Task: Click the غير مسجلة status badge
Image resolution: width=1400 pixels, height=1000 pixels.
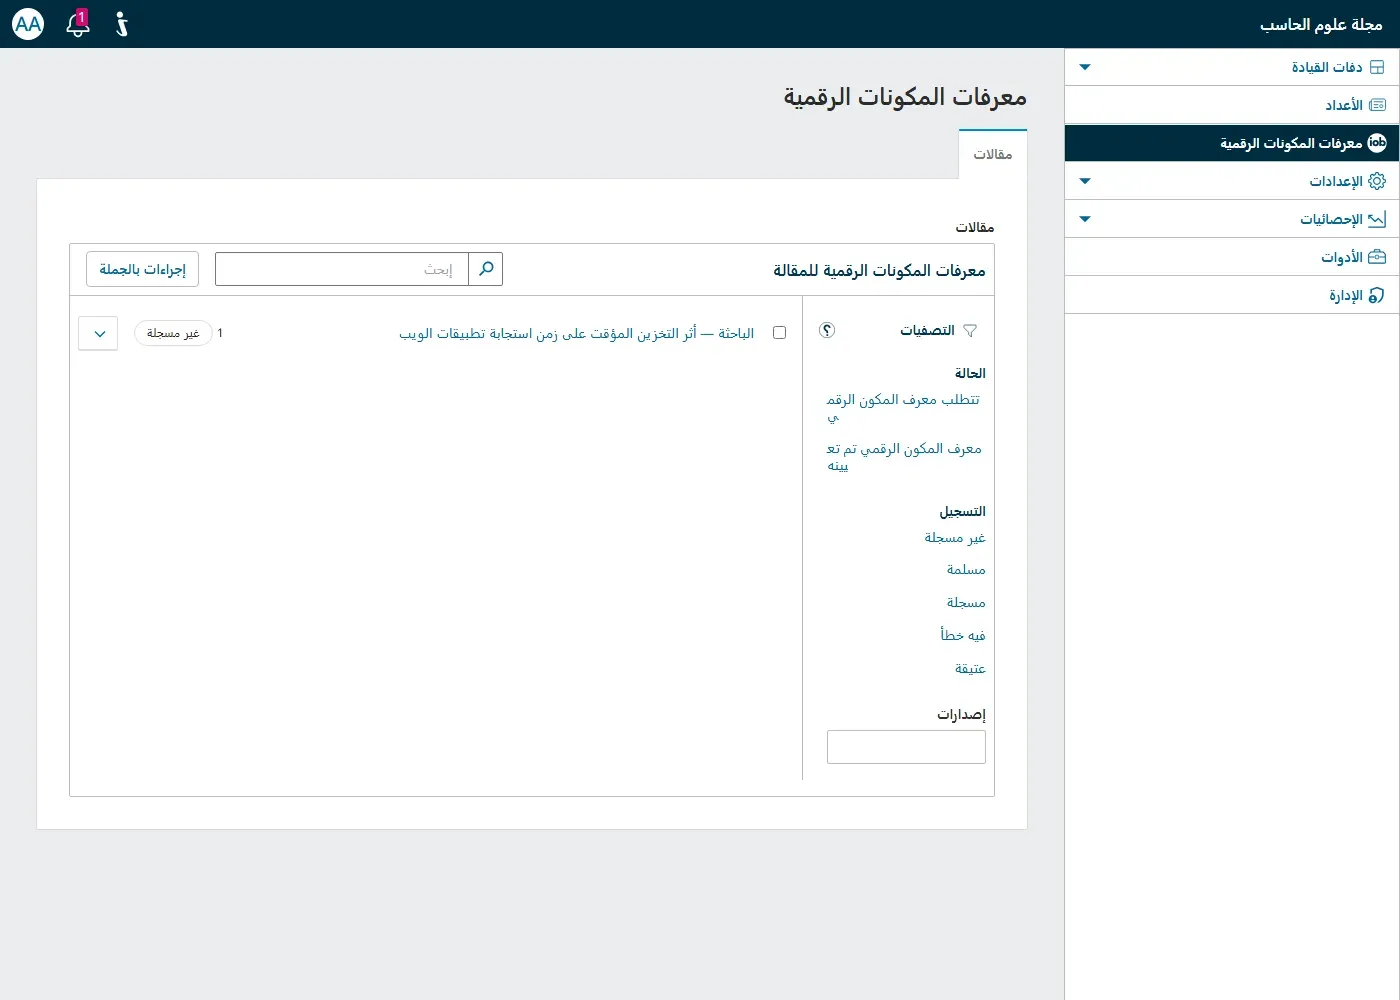Action: [173, 333]
